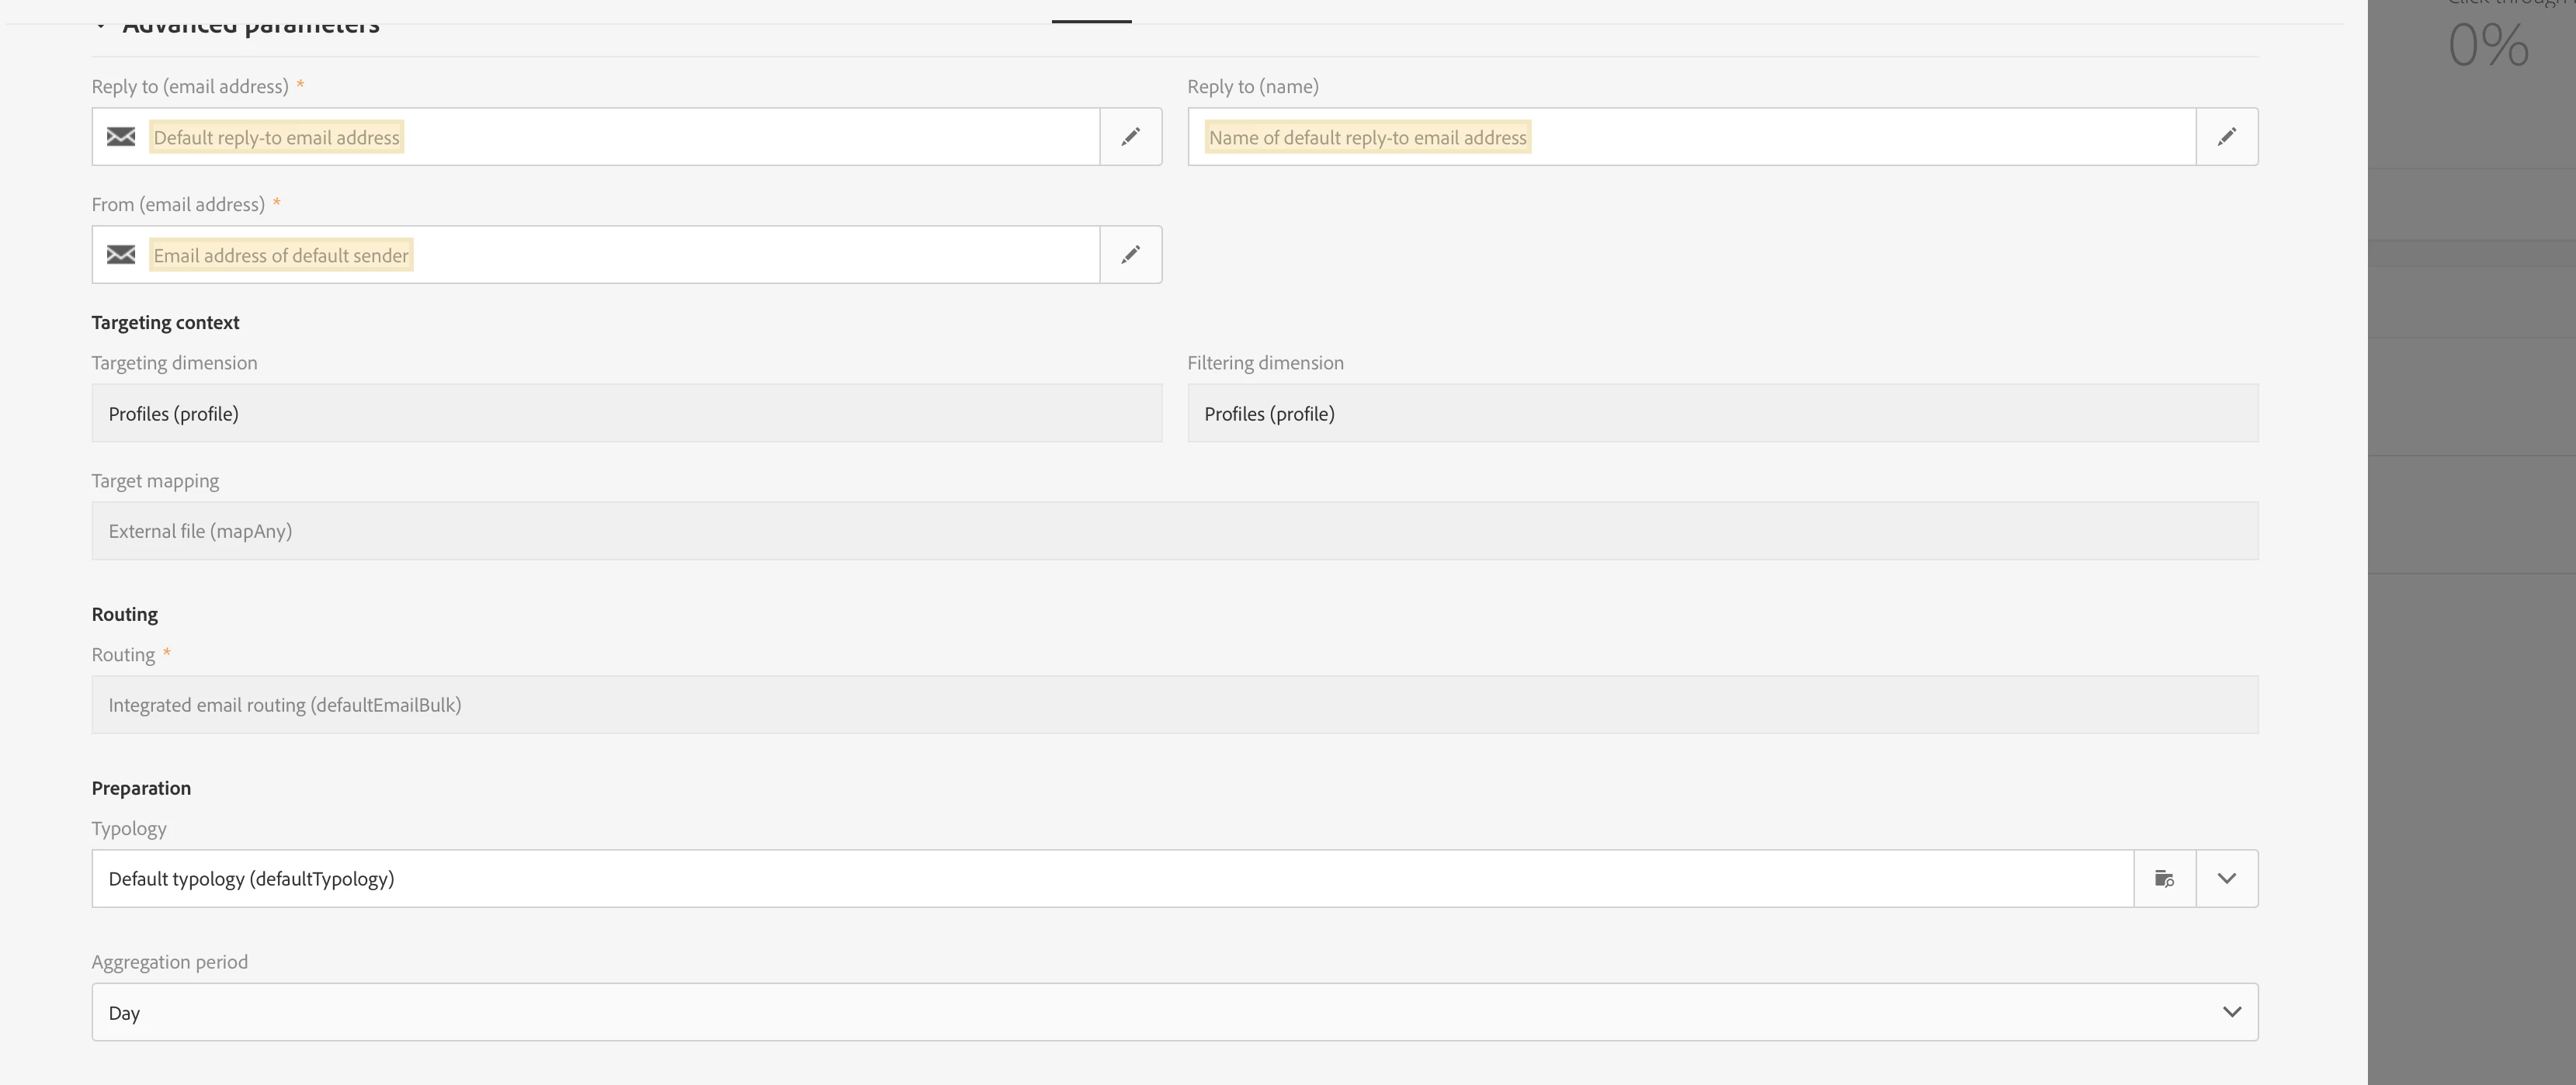Expand the Typology dropdown chevron

(2226, 879)
